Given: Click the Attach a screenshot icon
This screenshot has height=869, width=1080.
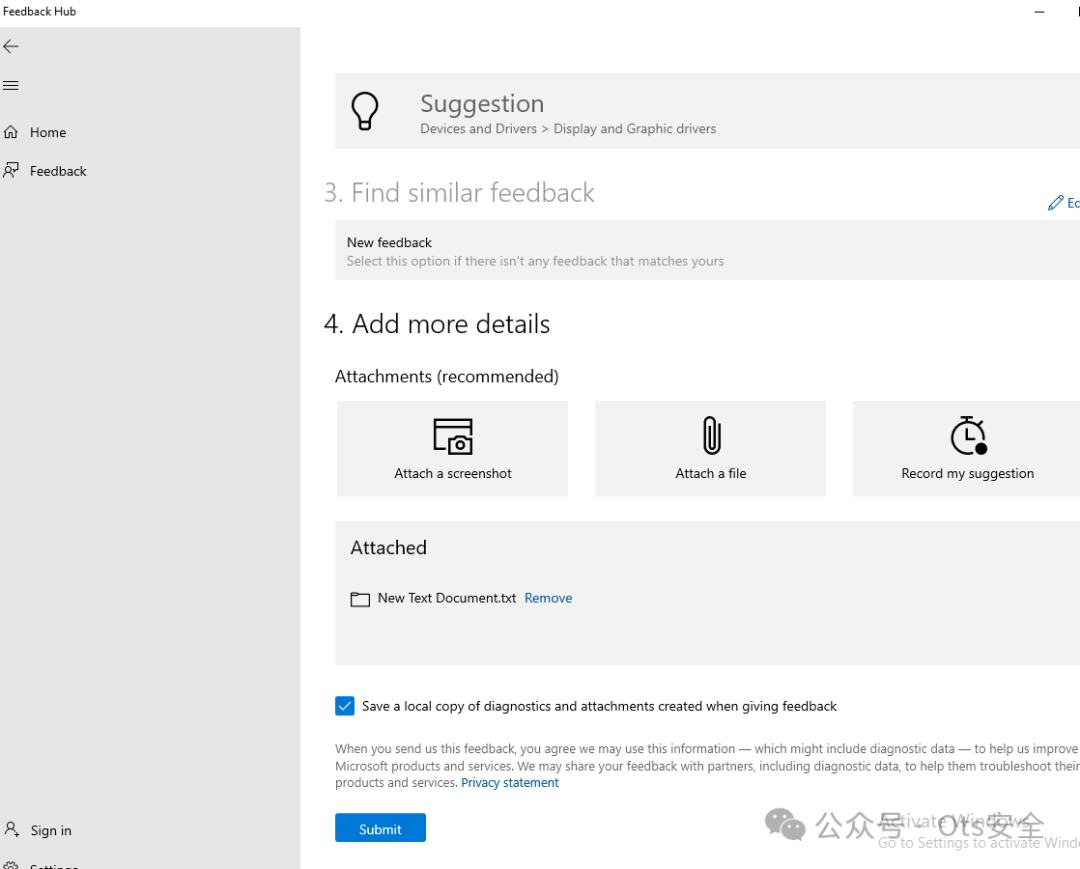Looking at the screenshot, I should point(452,437).
